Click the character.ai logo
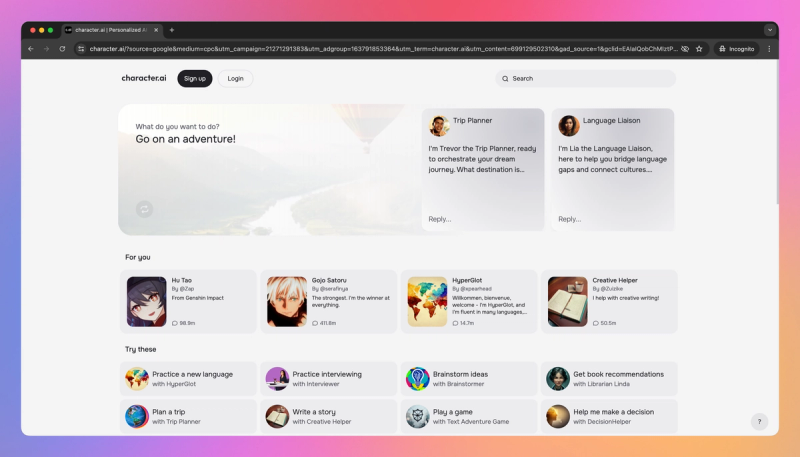Image resolution: width=800 pixels, height=457 pixels. (144, 78)
